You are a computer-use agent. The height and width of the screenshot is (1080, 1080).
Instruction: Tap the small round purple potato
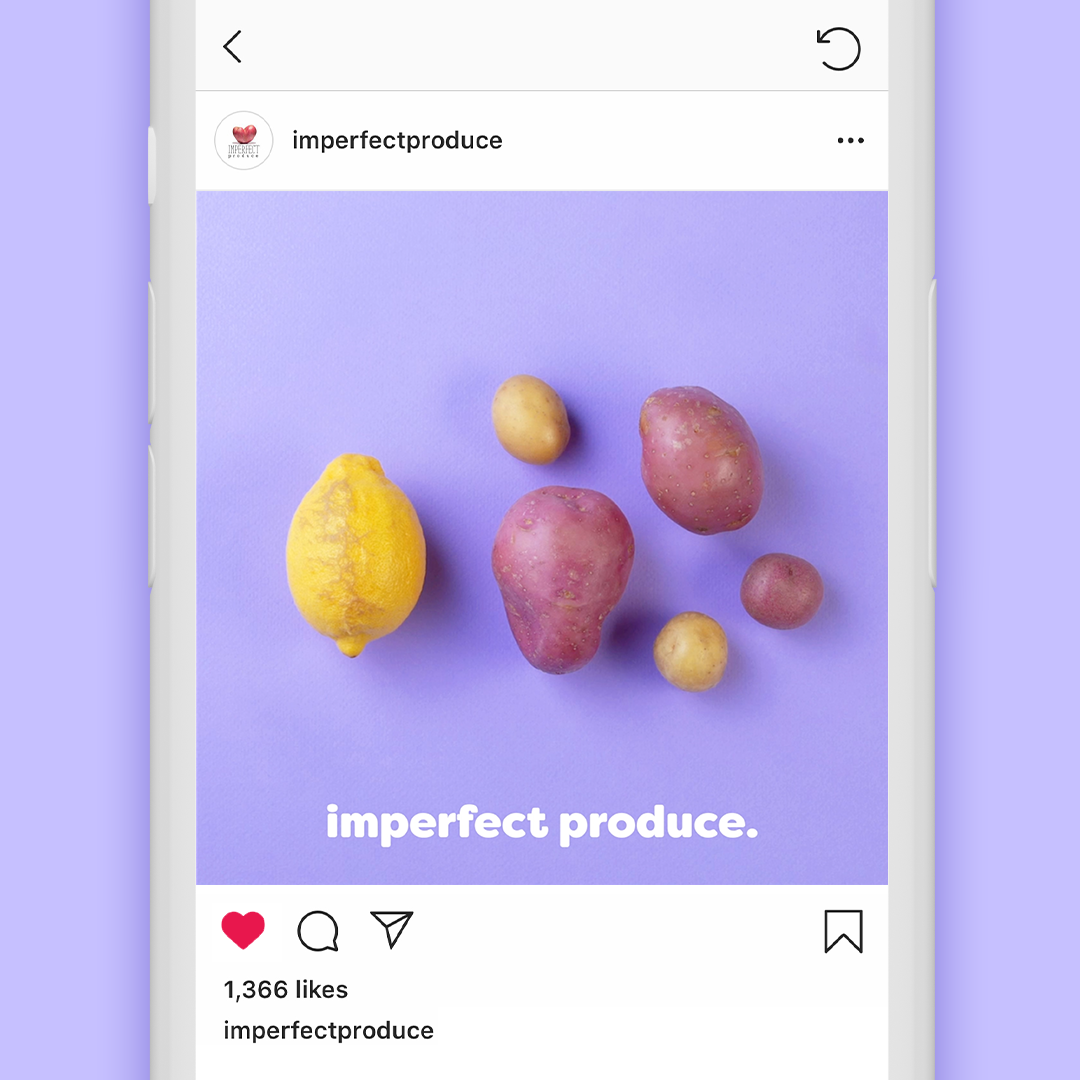pos(782,591)
